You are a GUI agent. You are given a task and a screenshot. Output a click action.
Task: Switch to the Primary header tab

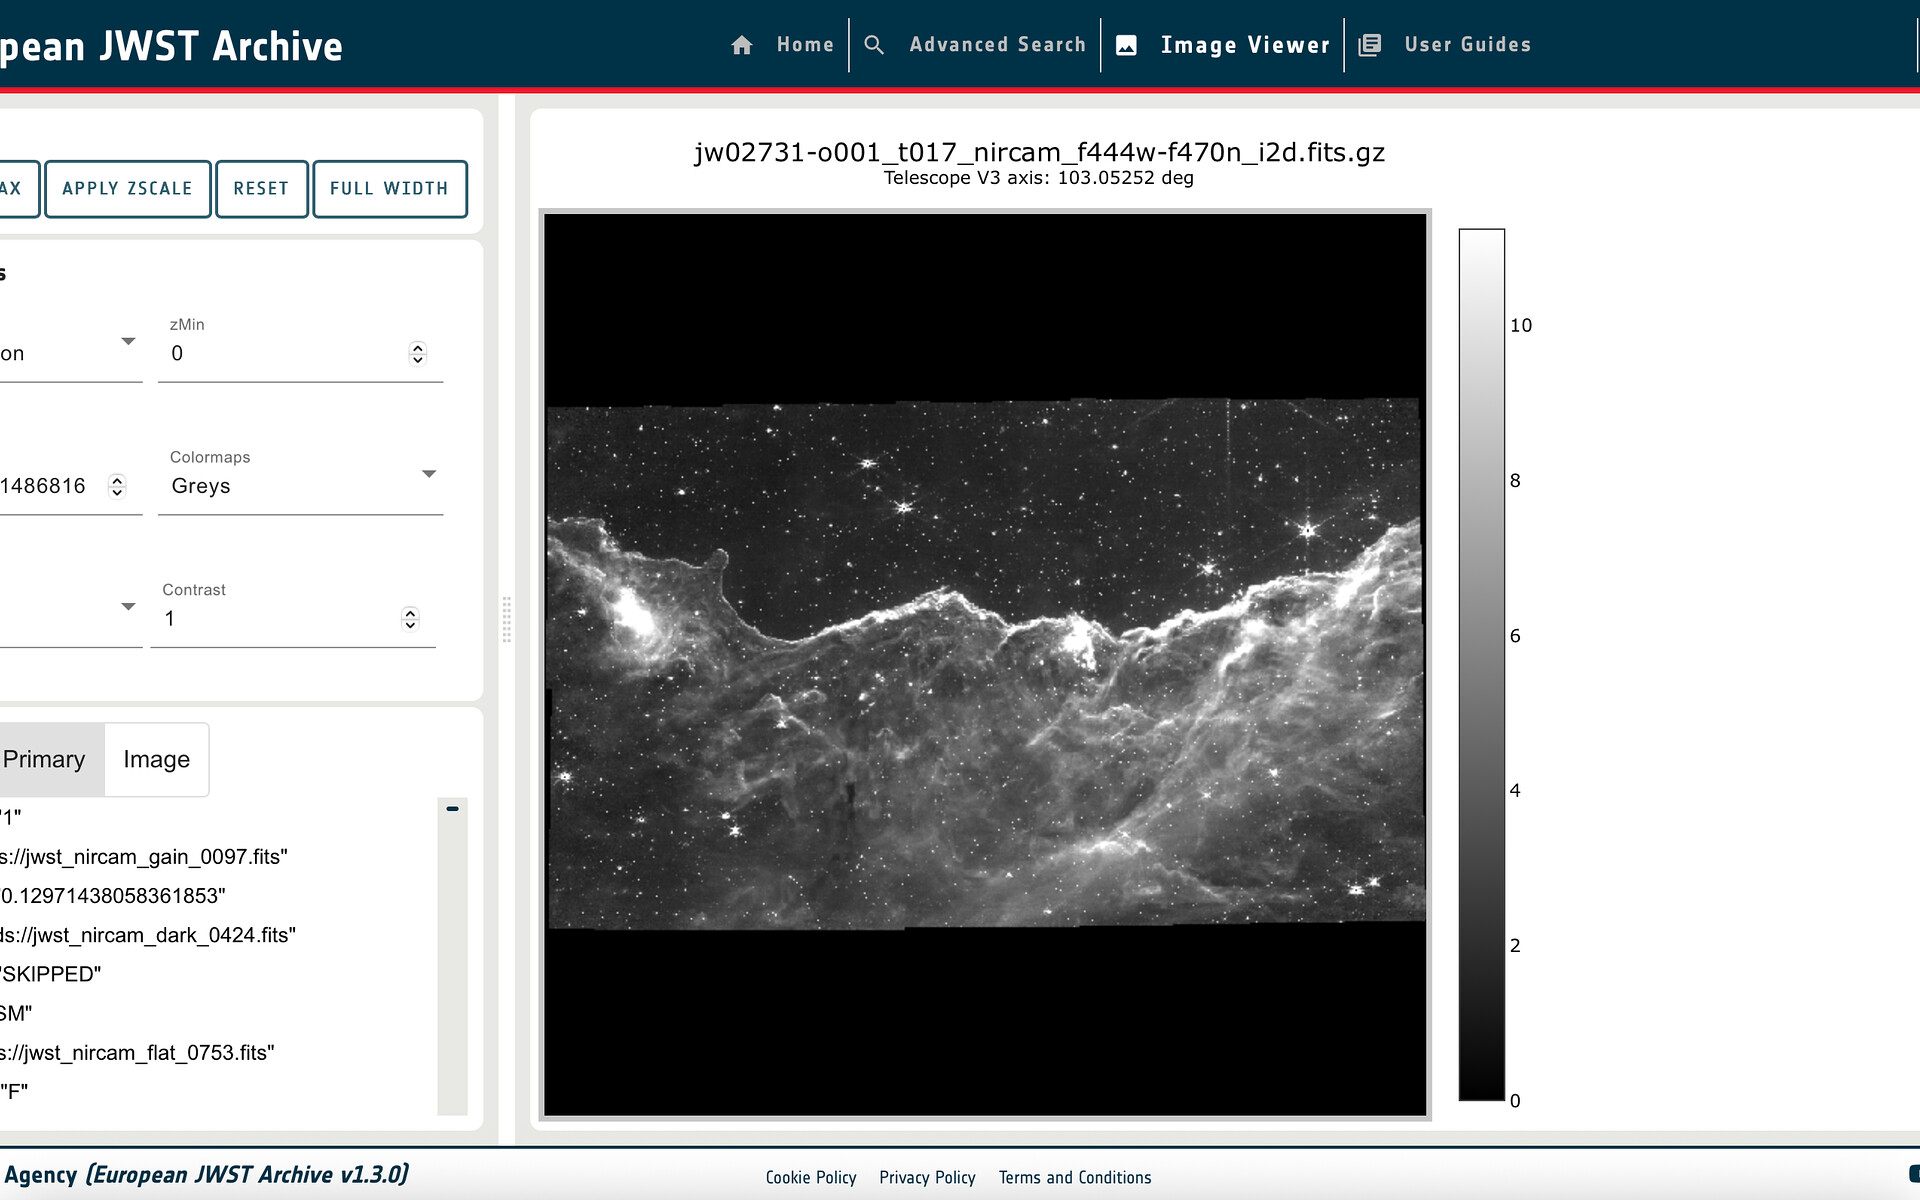[44, 760]
